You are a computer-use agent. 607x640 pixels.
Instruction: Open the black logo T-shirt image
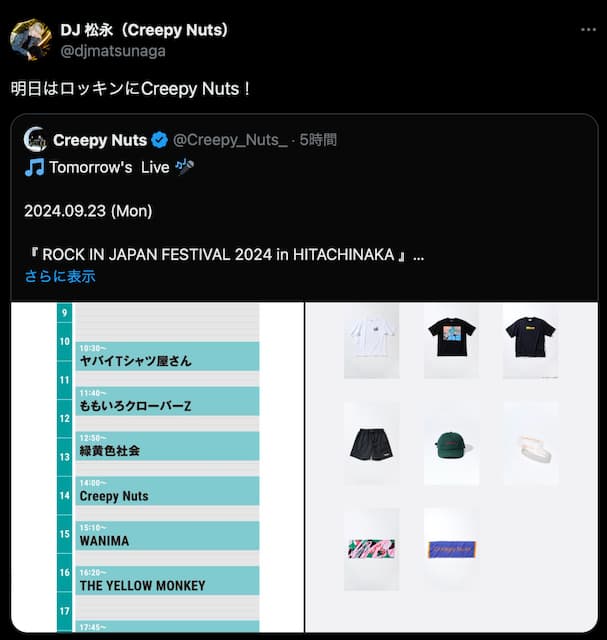coord(530,341)
